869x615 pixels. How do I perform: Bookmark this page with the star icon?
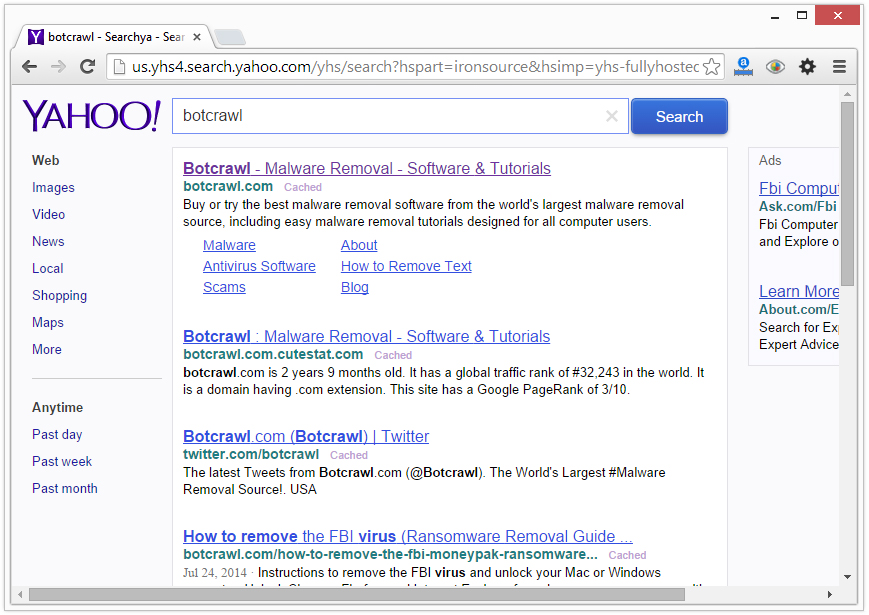click(711, 67)
